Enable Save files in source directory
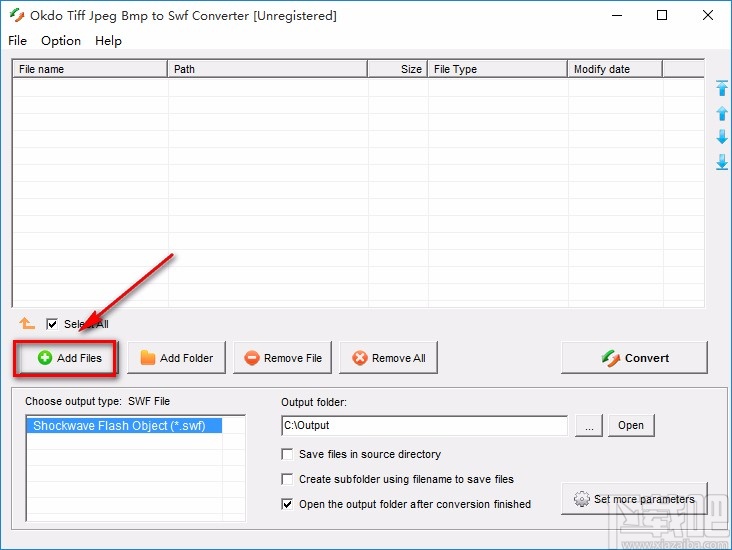Screen dimensions: 732x550 pos(288,454)
